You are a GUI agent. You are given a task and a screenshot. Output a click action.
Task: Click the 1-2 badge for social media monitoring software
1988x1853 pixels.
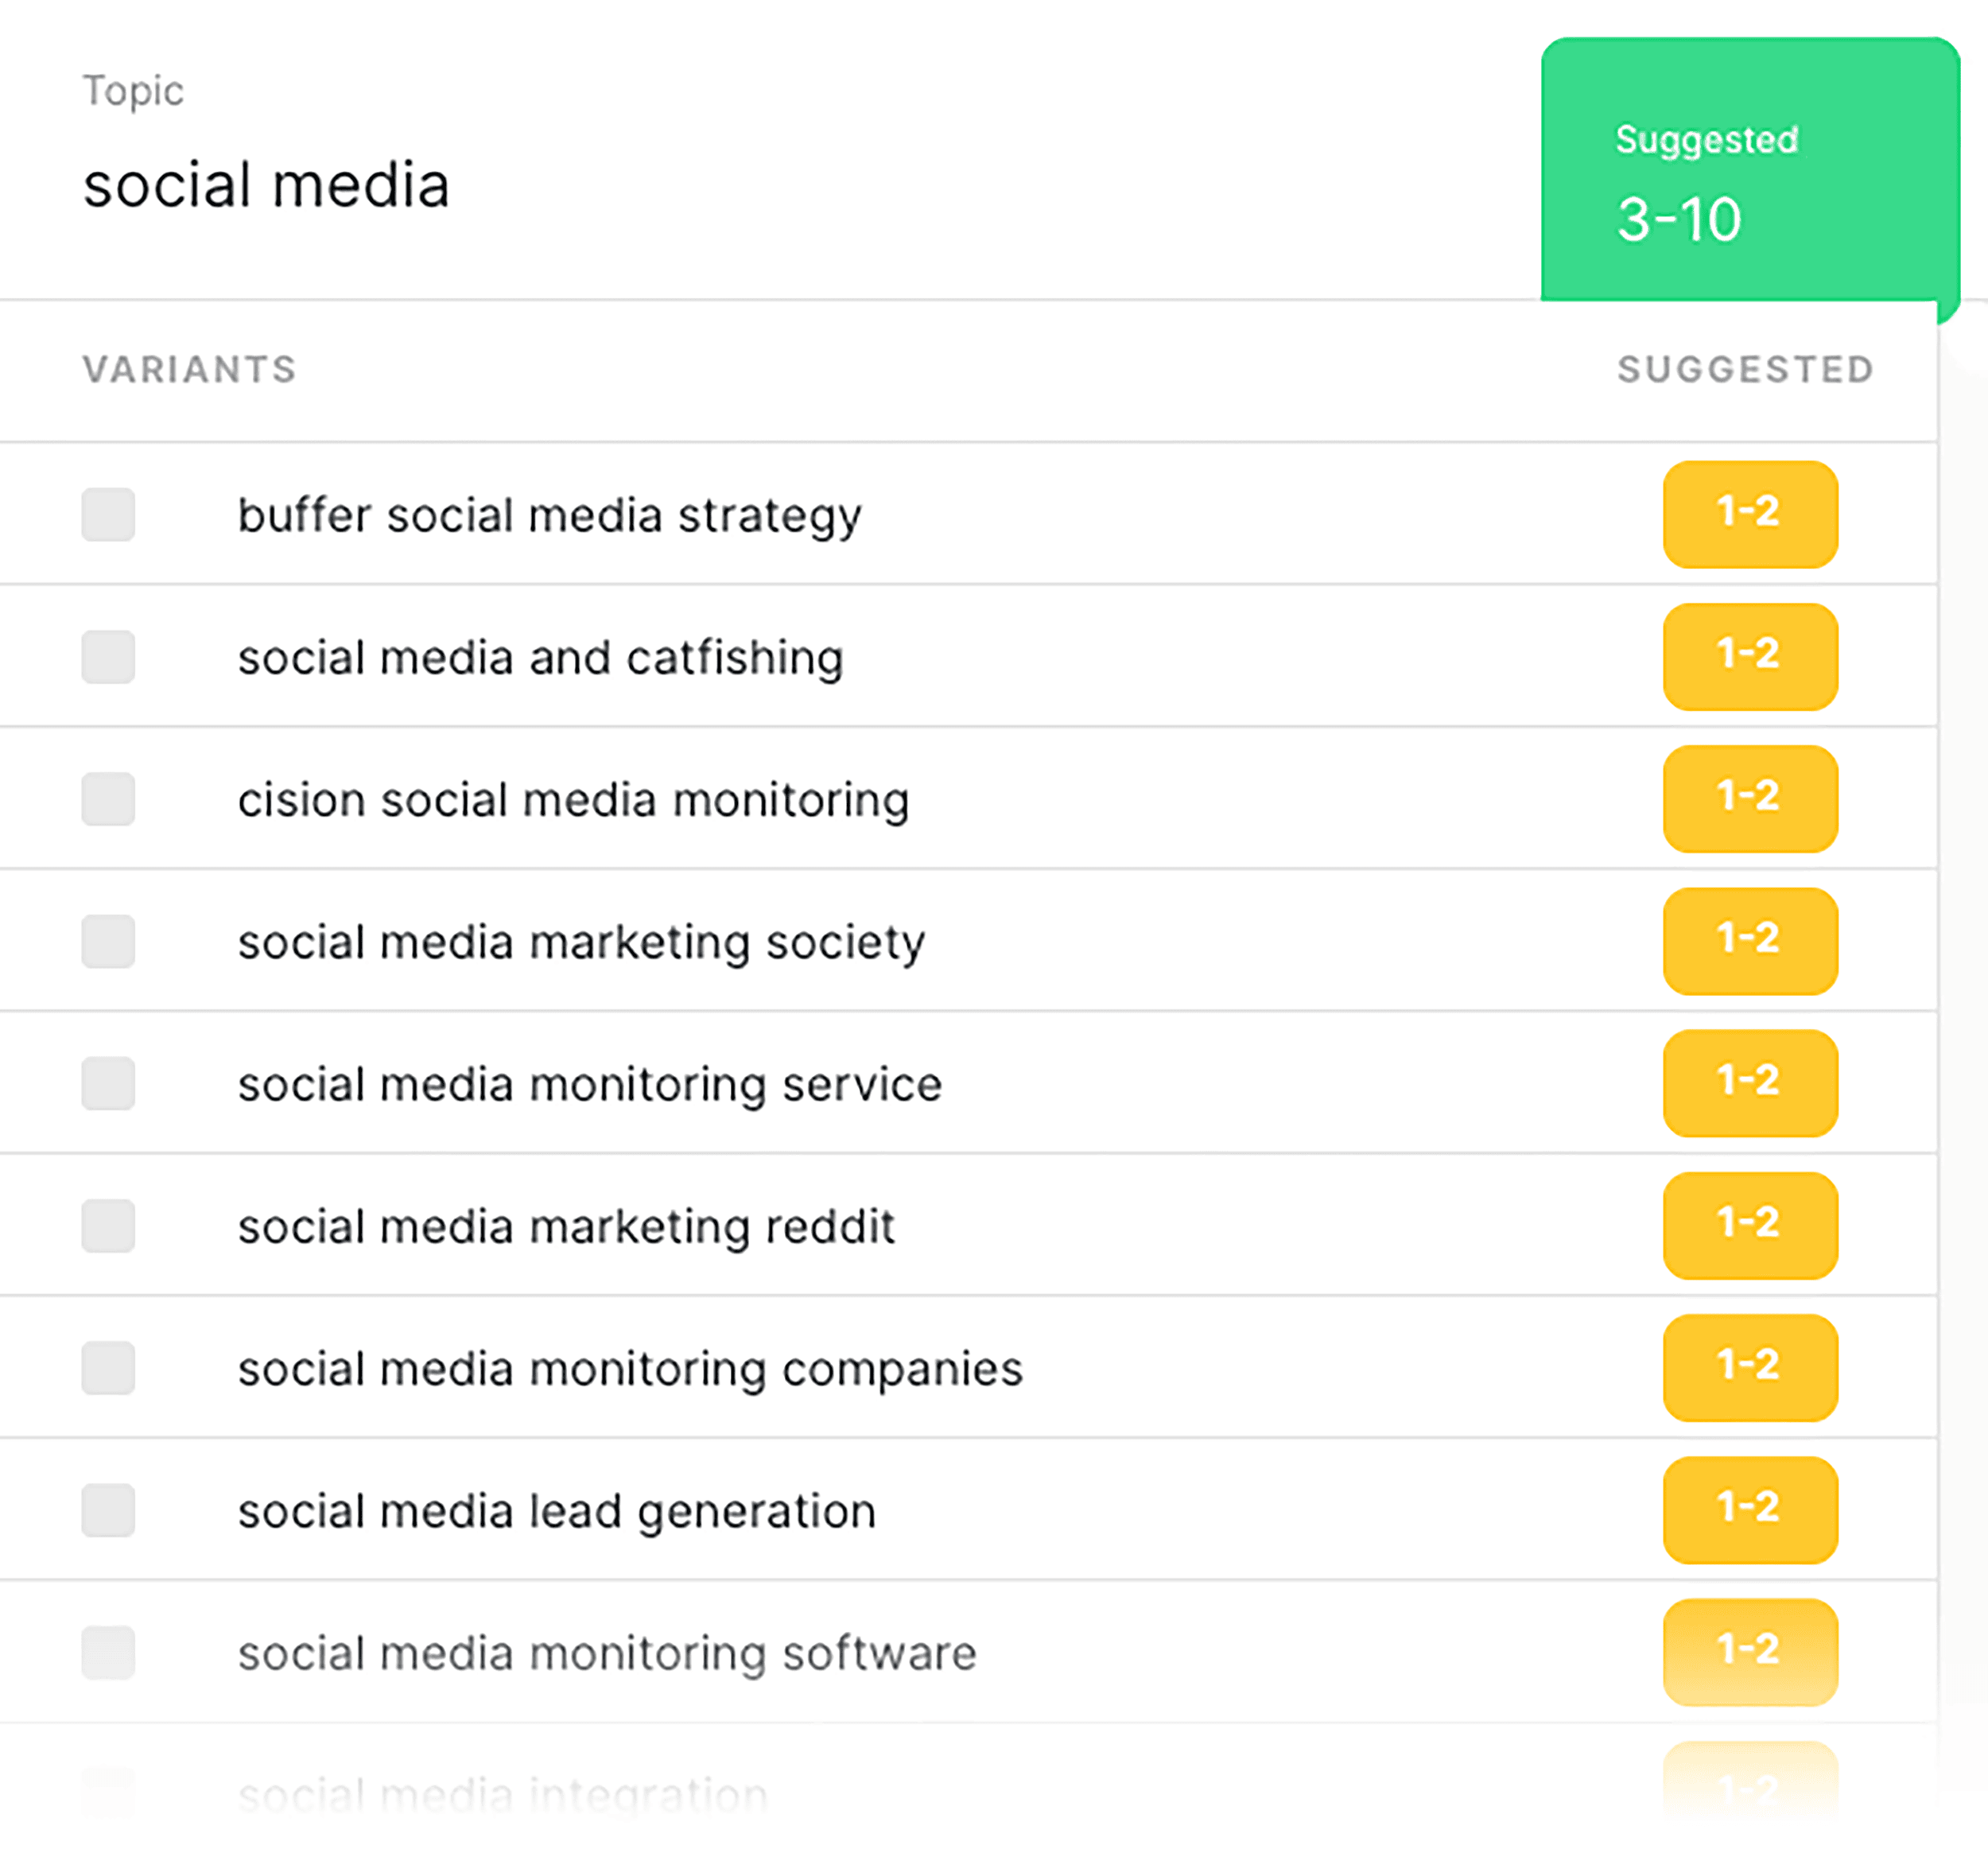[1750, 1653]
